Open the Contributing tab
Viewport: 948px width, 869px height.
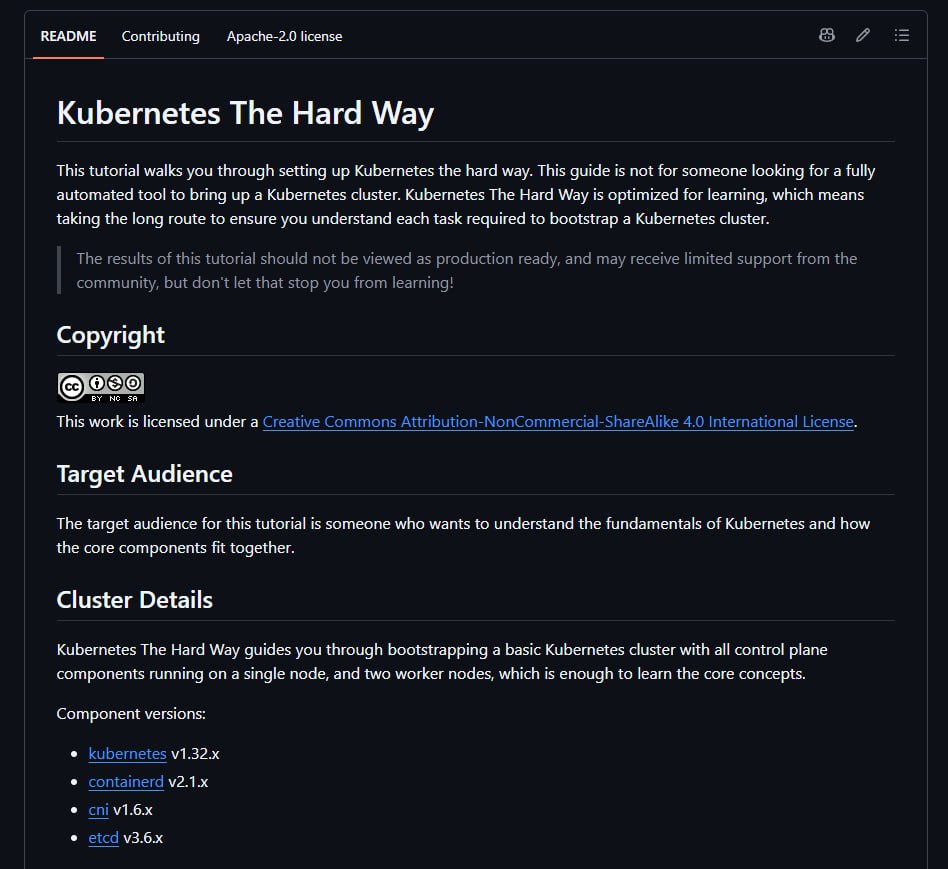point(160,36)
